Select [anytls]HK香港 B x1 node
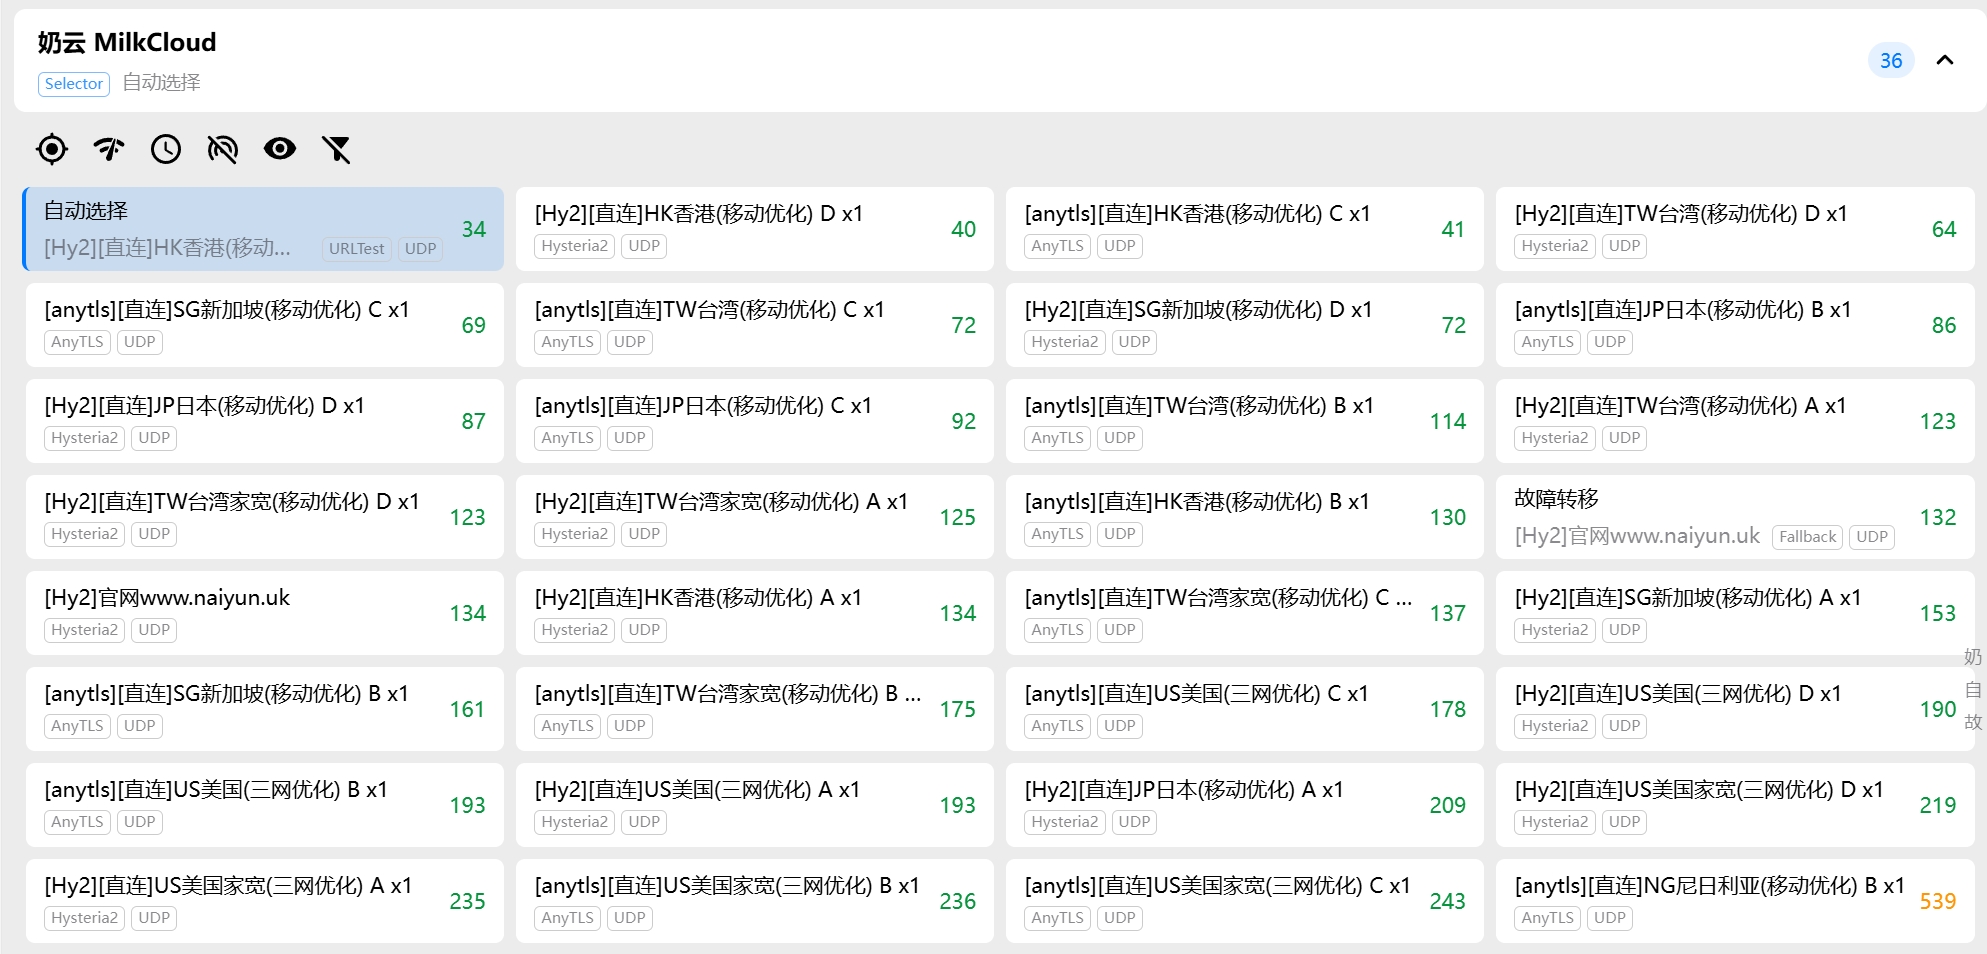This screenshot has width=1987, height=954. click(x=1245, y=517)
